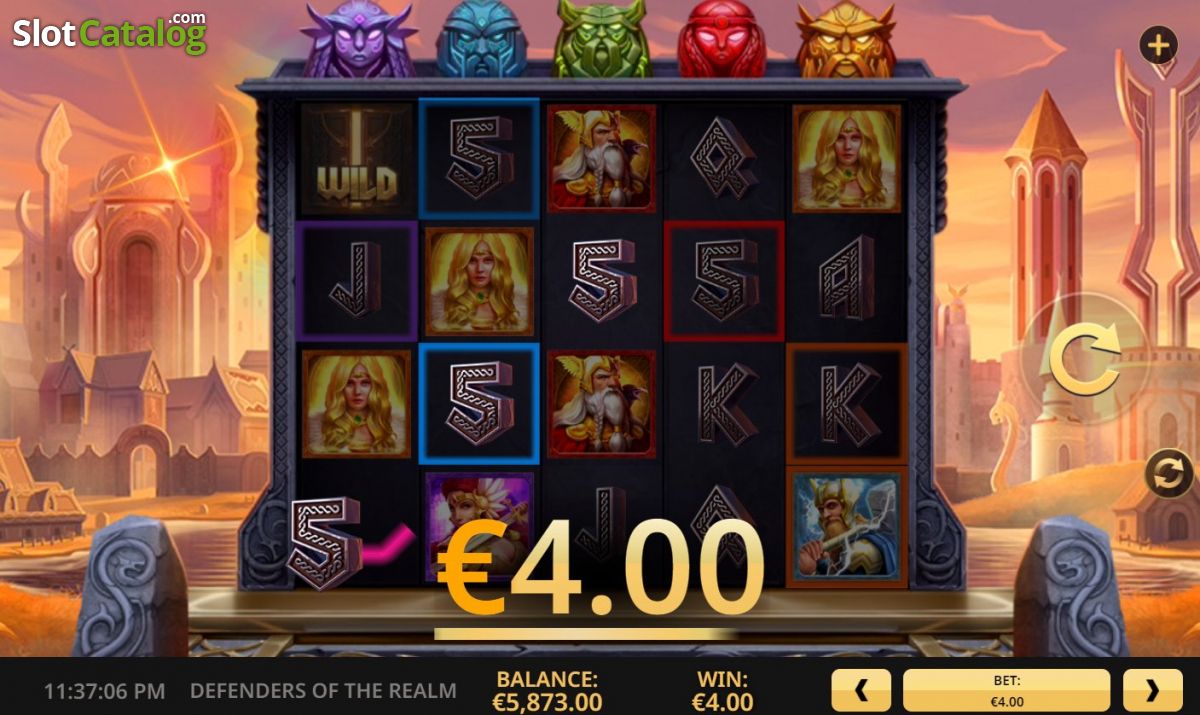Click the purple horned mask on top
The height and width of the screenshot is (715, 1200).
click(358, 41)
